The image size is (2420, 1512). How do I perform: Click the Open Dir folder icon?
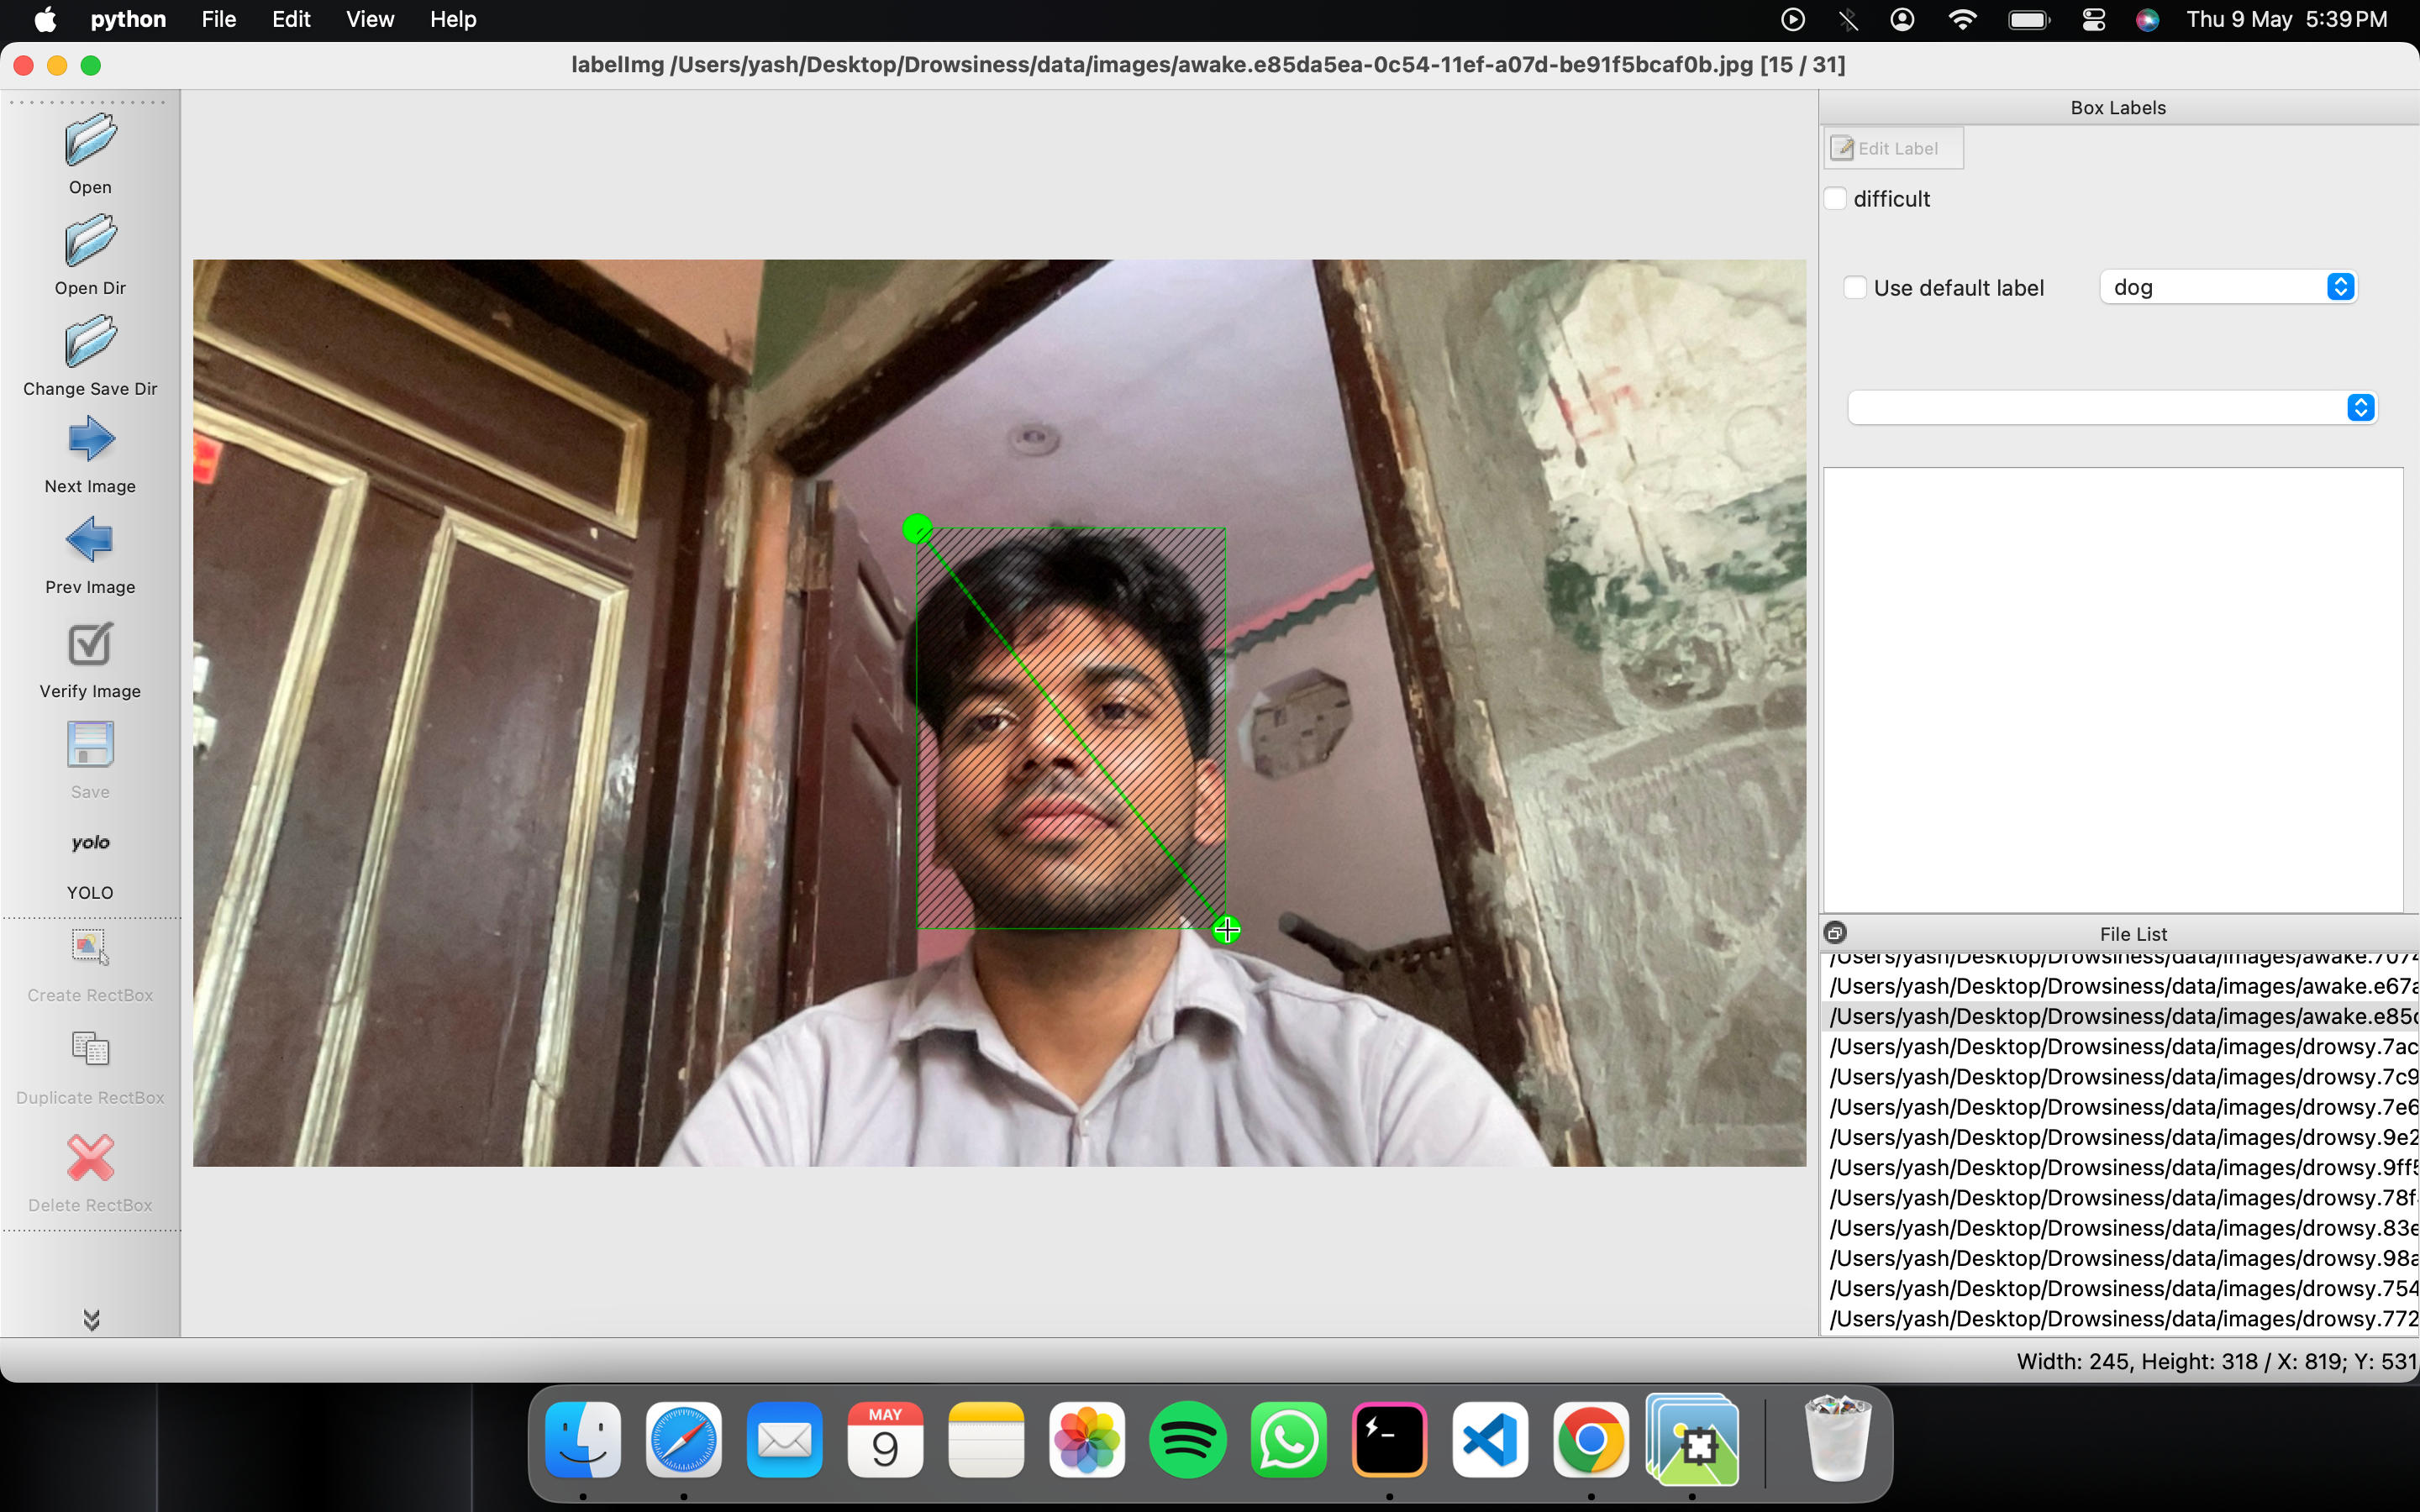click(x=90, y=241)
